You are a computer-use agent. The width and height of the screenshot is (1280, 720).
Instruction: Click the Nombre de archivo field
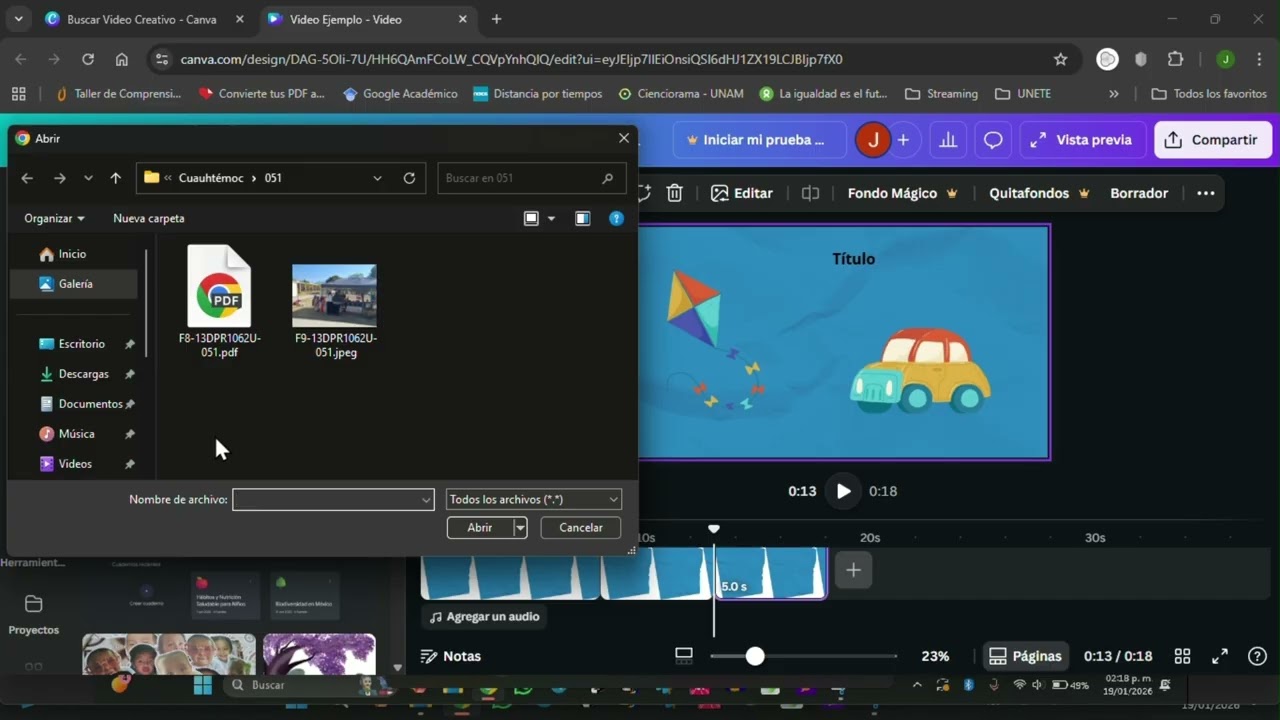pos(333,499)
